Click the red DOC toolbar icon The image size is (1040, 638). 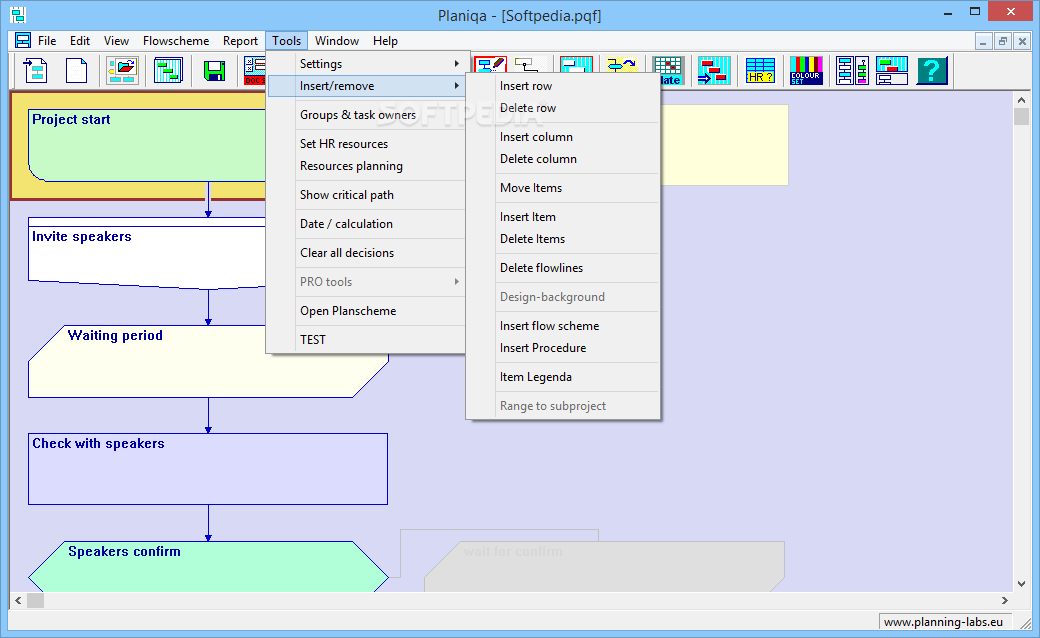click(255, 70)
